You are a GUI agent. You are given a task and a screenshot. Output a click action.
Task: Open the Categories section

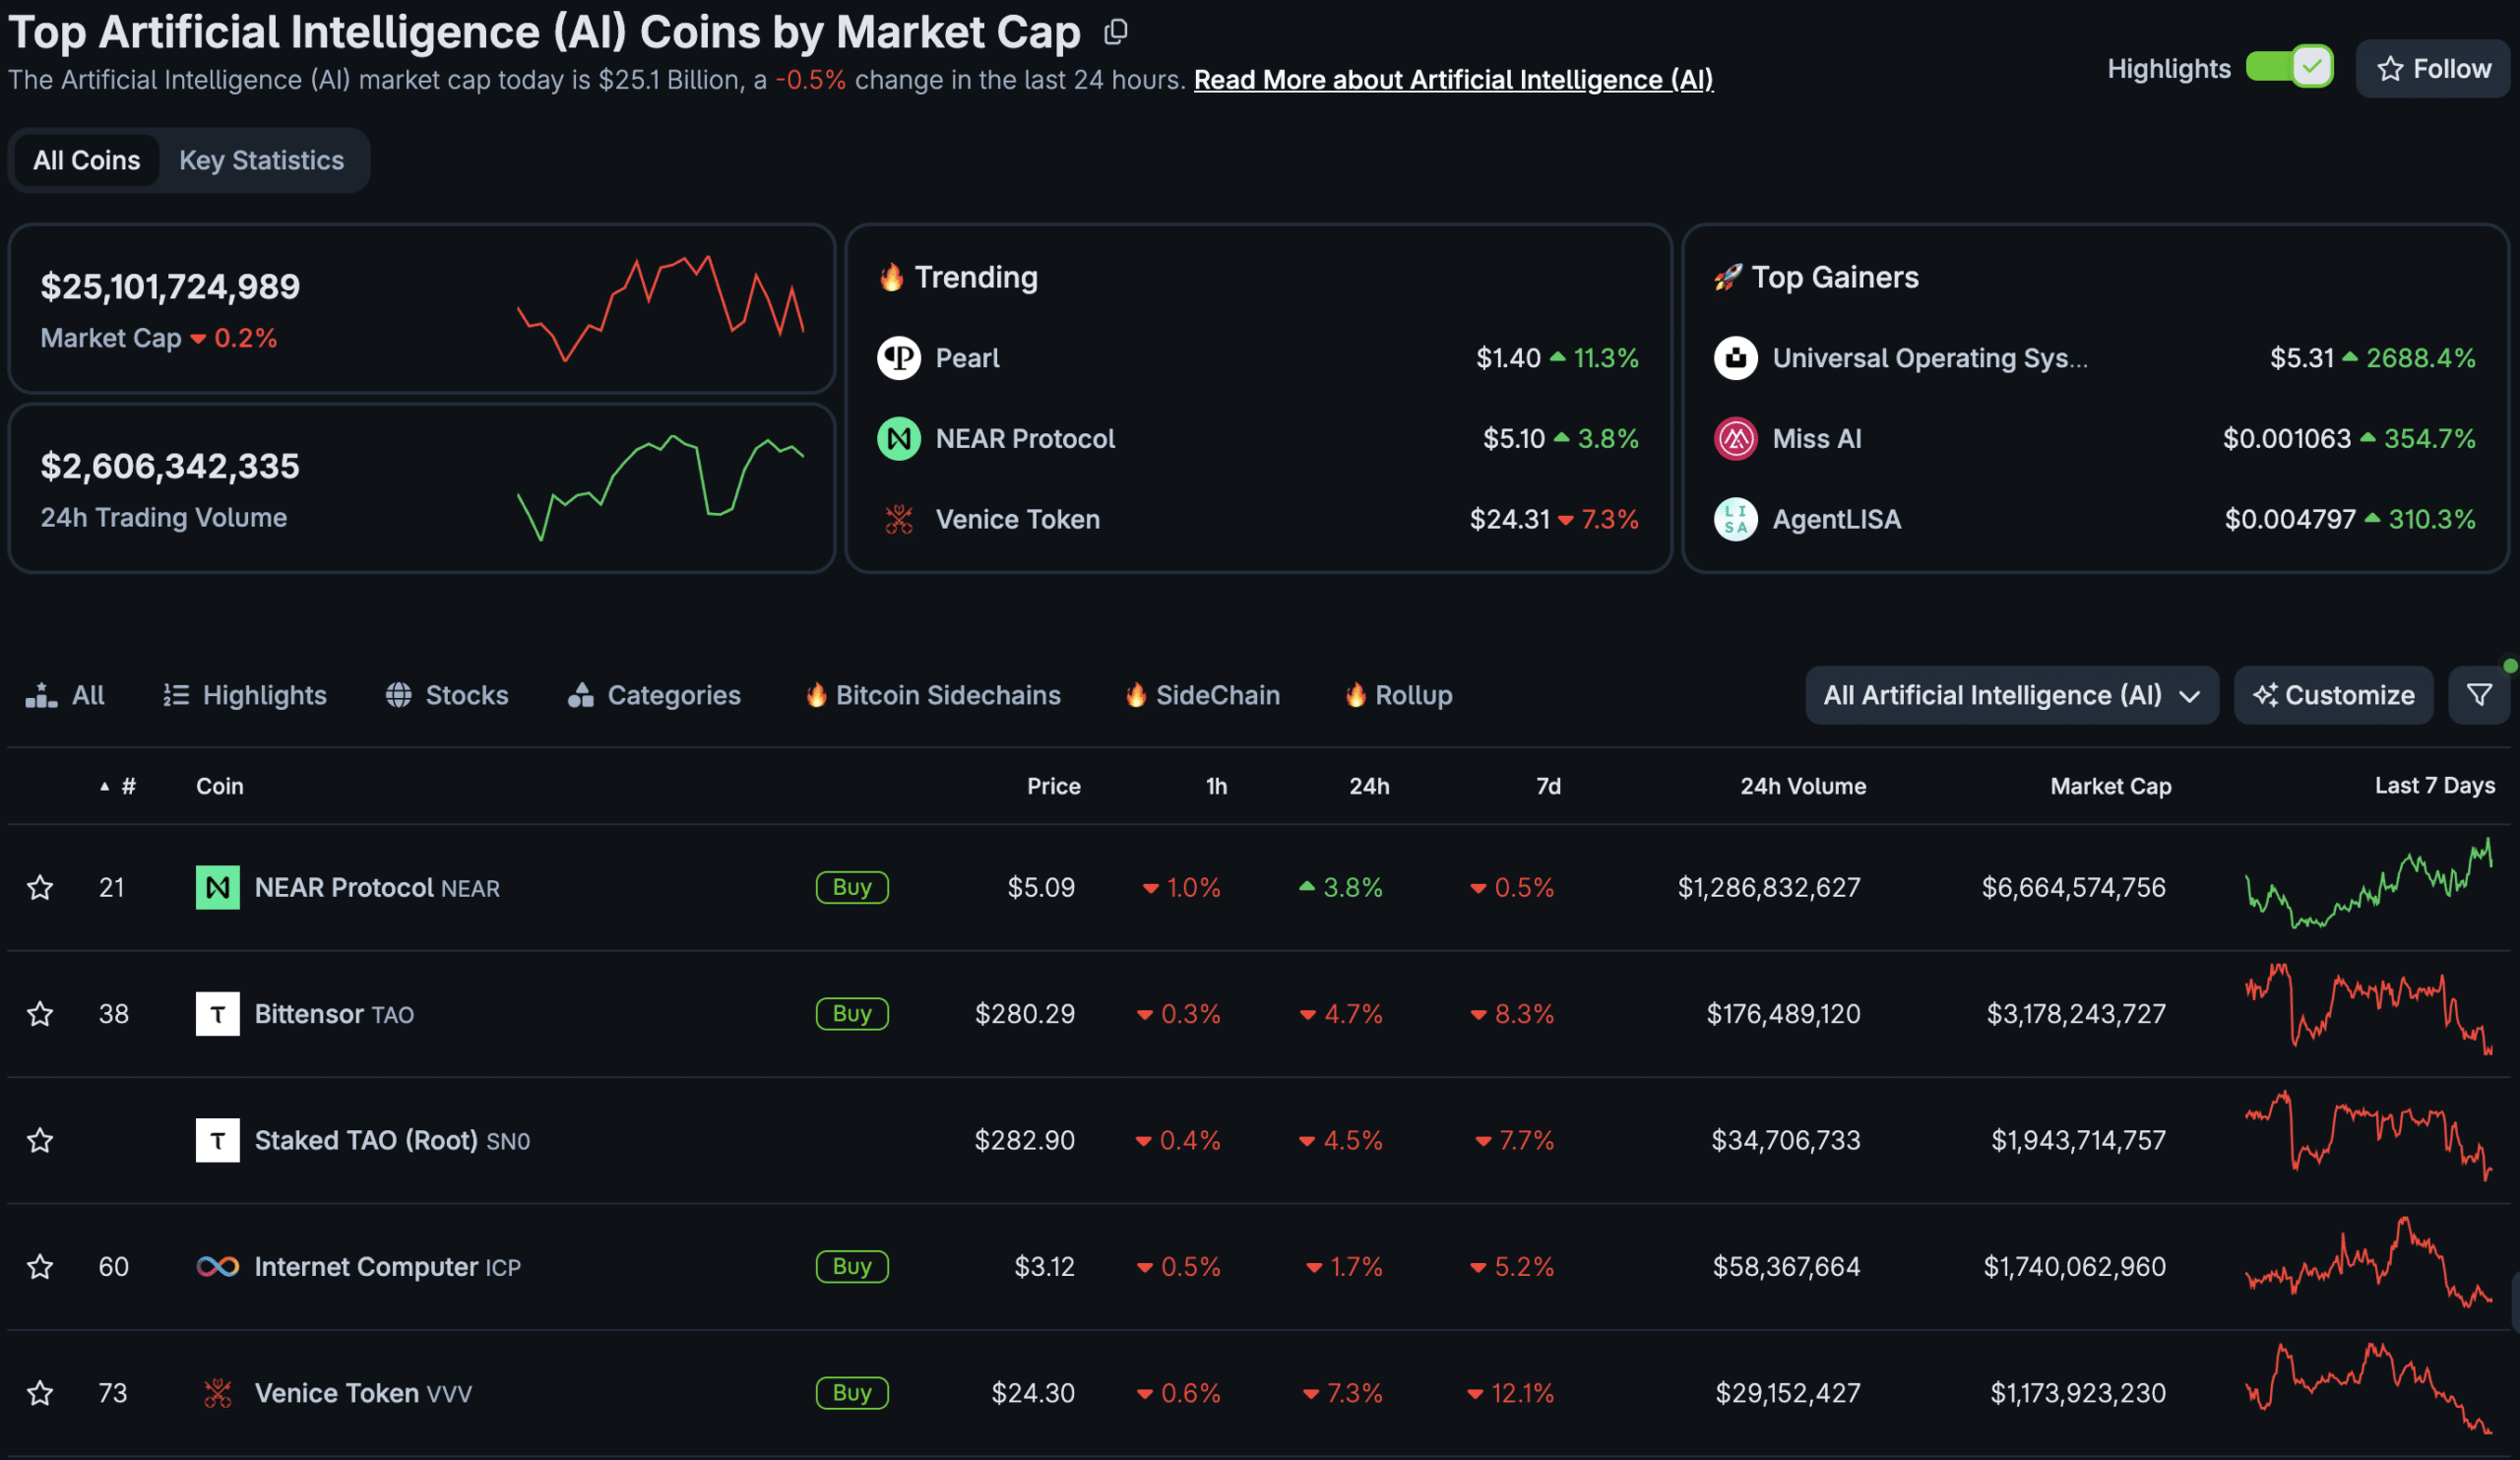pyautogui.click(x=654, y=695)
